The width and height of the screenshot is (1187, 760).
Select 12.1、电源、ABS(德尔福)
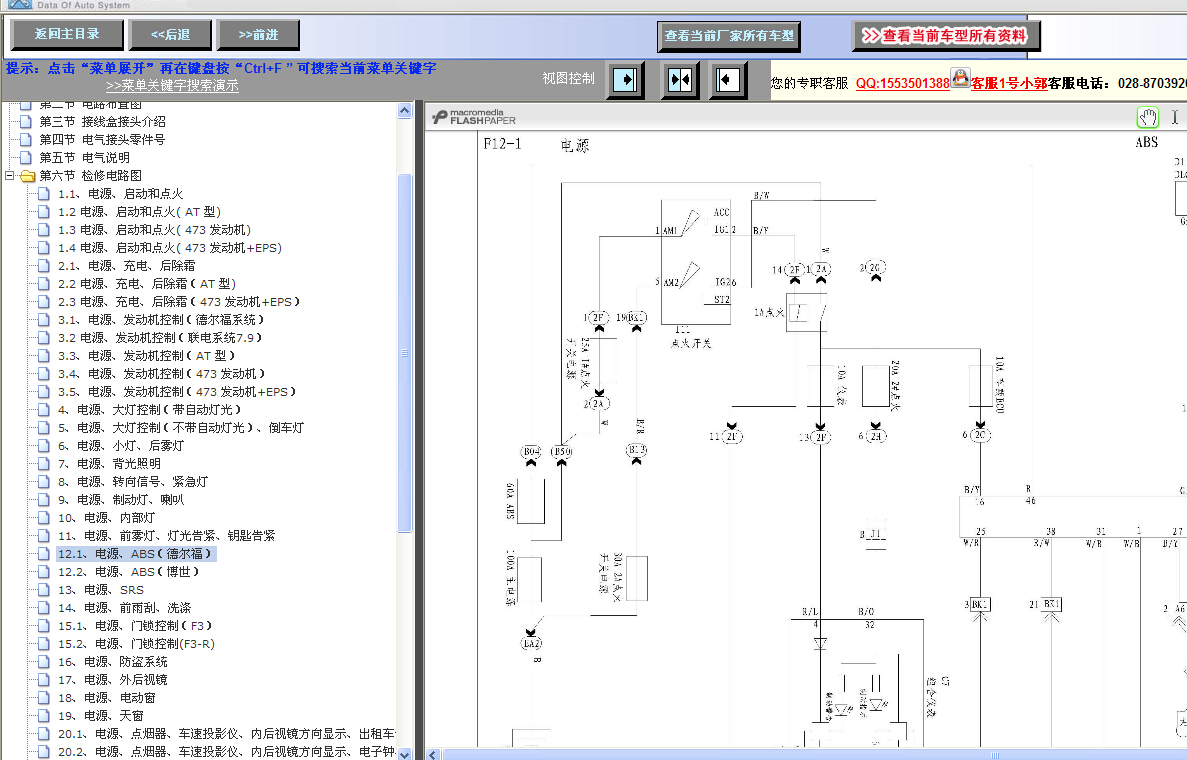tap(136, 554)
